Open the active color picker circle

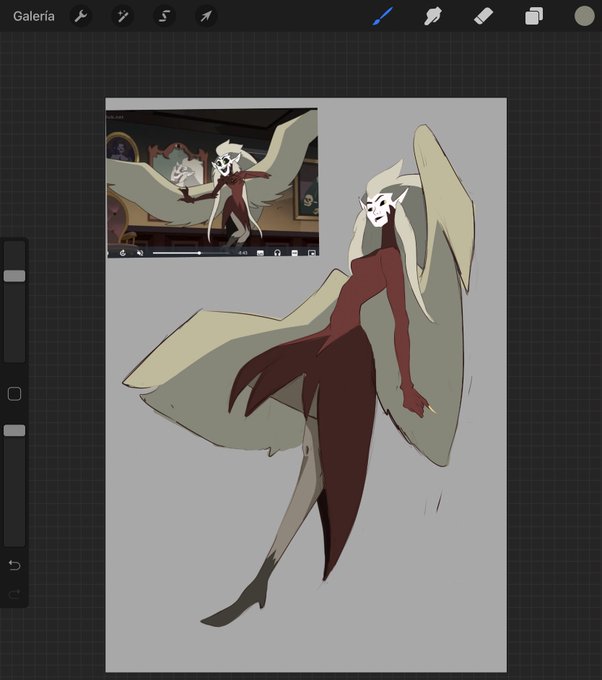pyautogui.click(x=584, y=16)
